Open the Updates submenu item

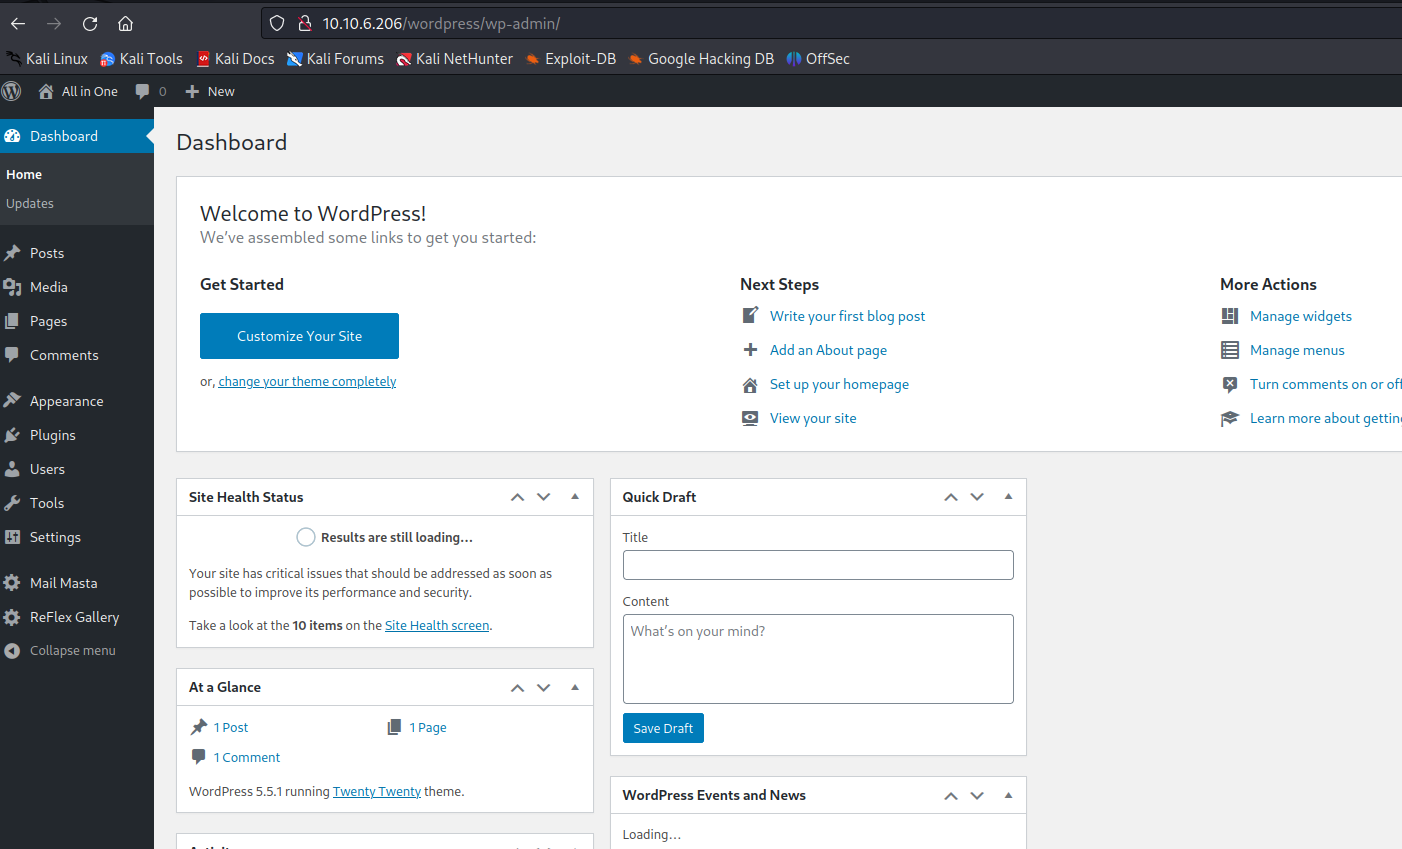30,203
